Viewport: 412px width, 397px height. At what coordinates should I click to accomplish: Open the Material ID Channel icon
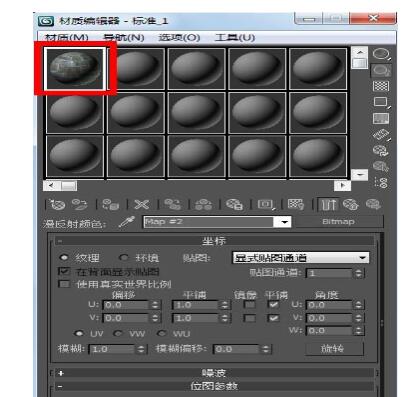click(266, 204)
